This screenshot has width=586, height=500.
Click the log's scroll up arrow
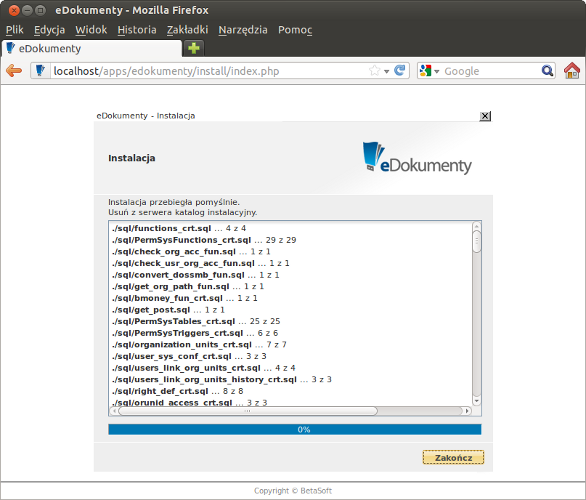476,226
